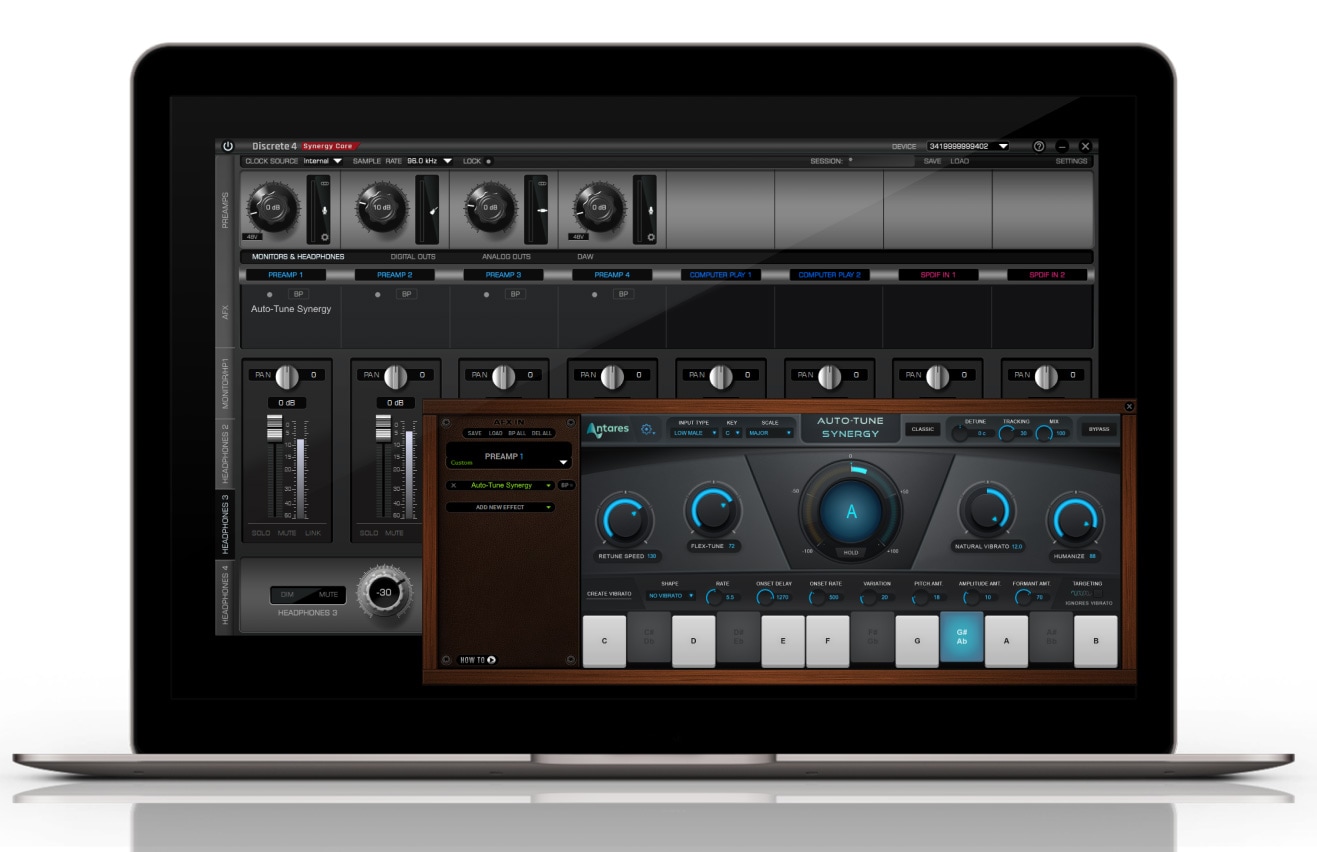The image size is (1317, 852).
Task: Click the Natural Vibrato knob
Action: click(987, 512)
